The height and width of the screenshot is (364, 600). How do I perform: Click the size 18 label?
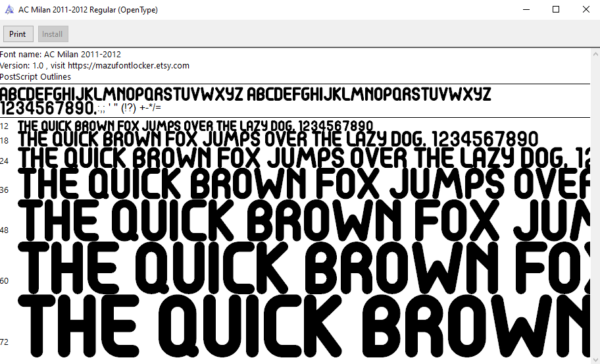4,141
